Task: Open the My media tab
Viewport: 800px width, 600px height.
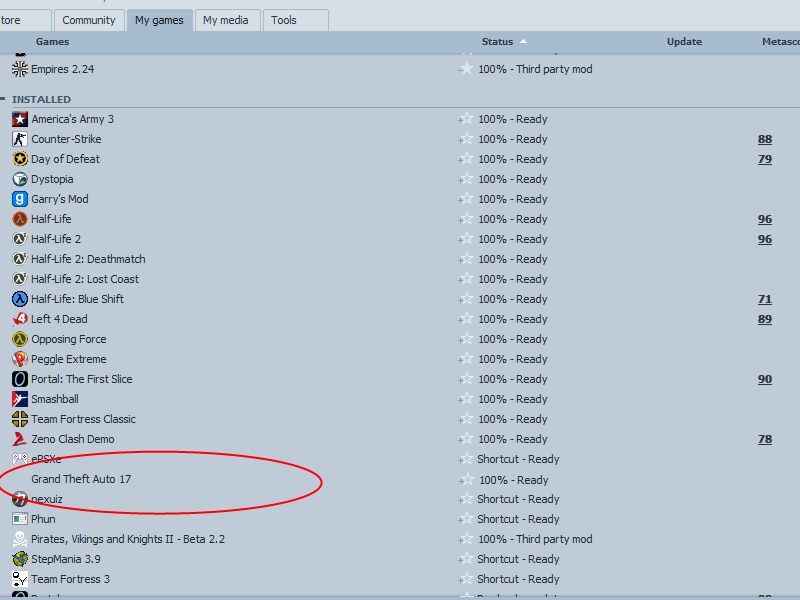Action: (226, 20)
